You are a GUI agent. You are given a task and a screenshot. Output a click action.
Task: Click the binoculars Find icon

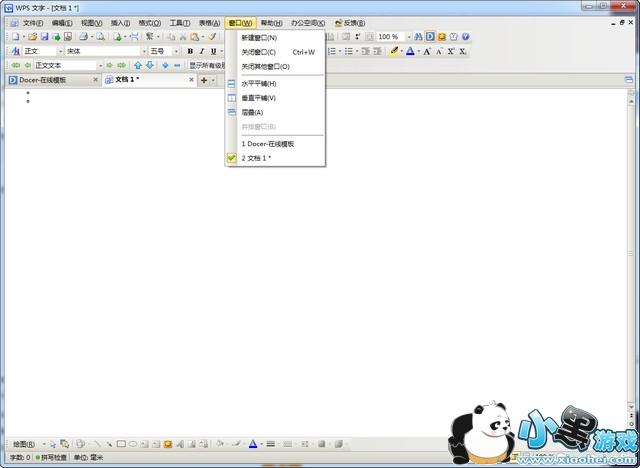[x=418, y=37]
